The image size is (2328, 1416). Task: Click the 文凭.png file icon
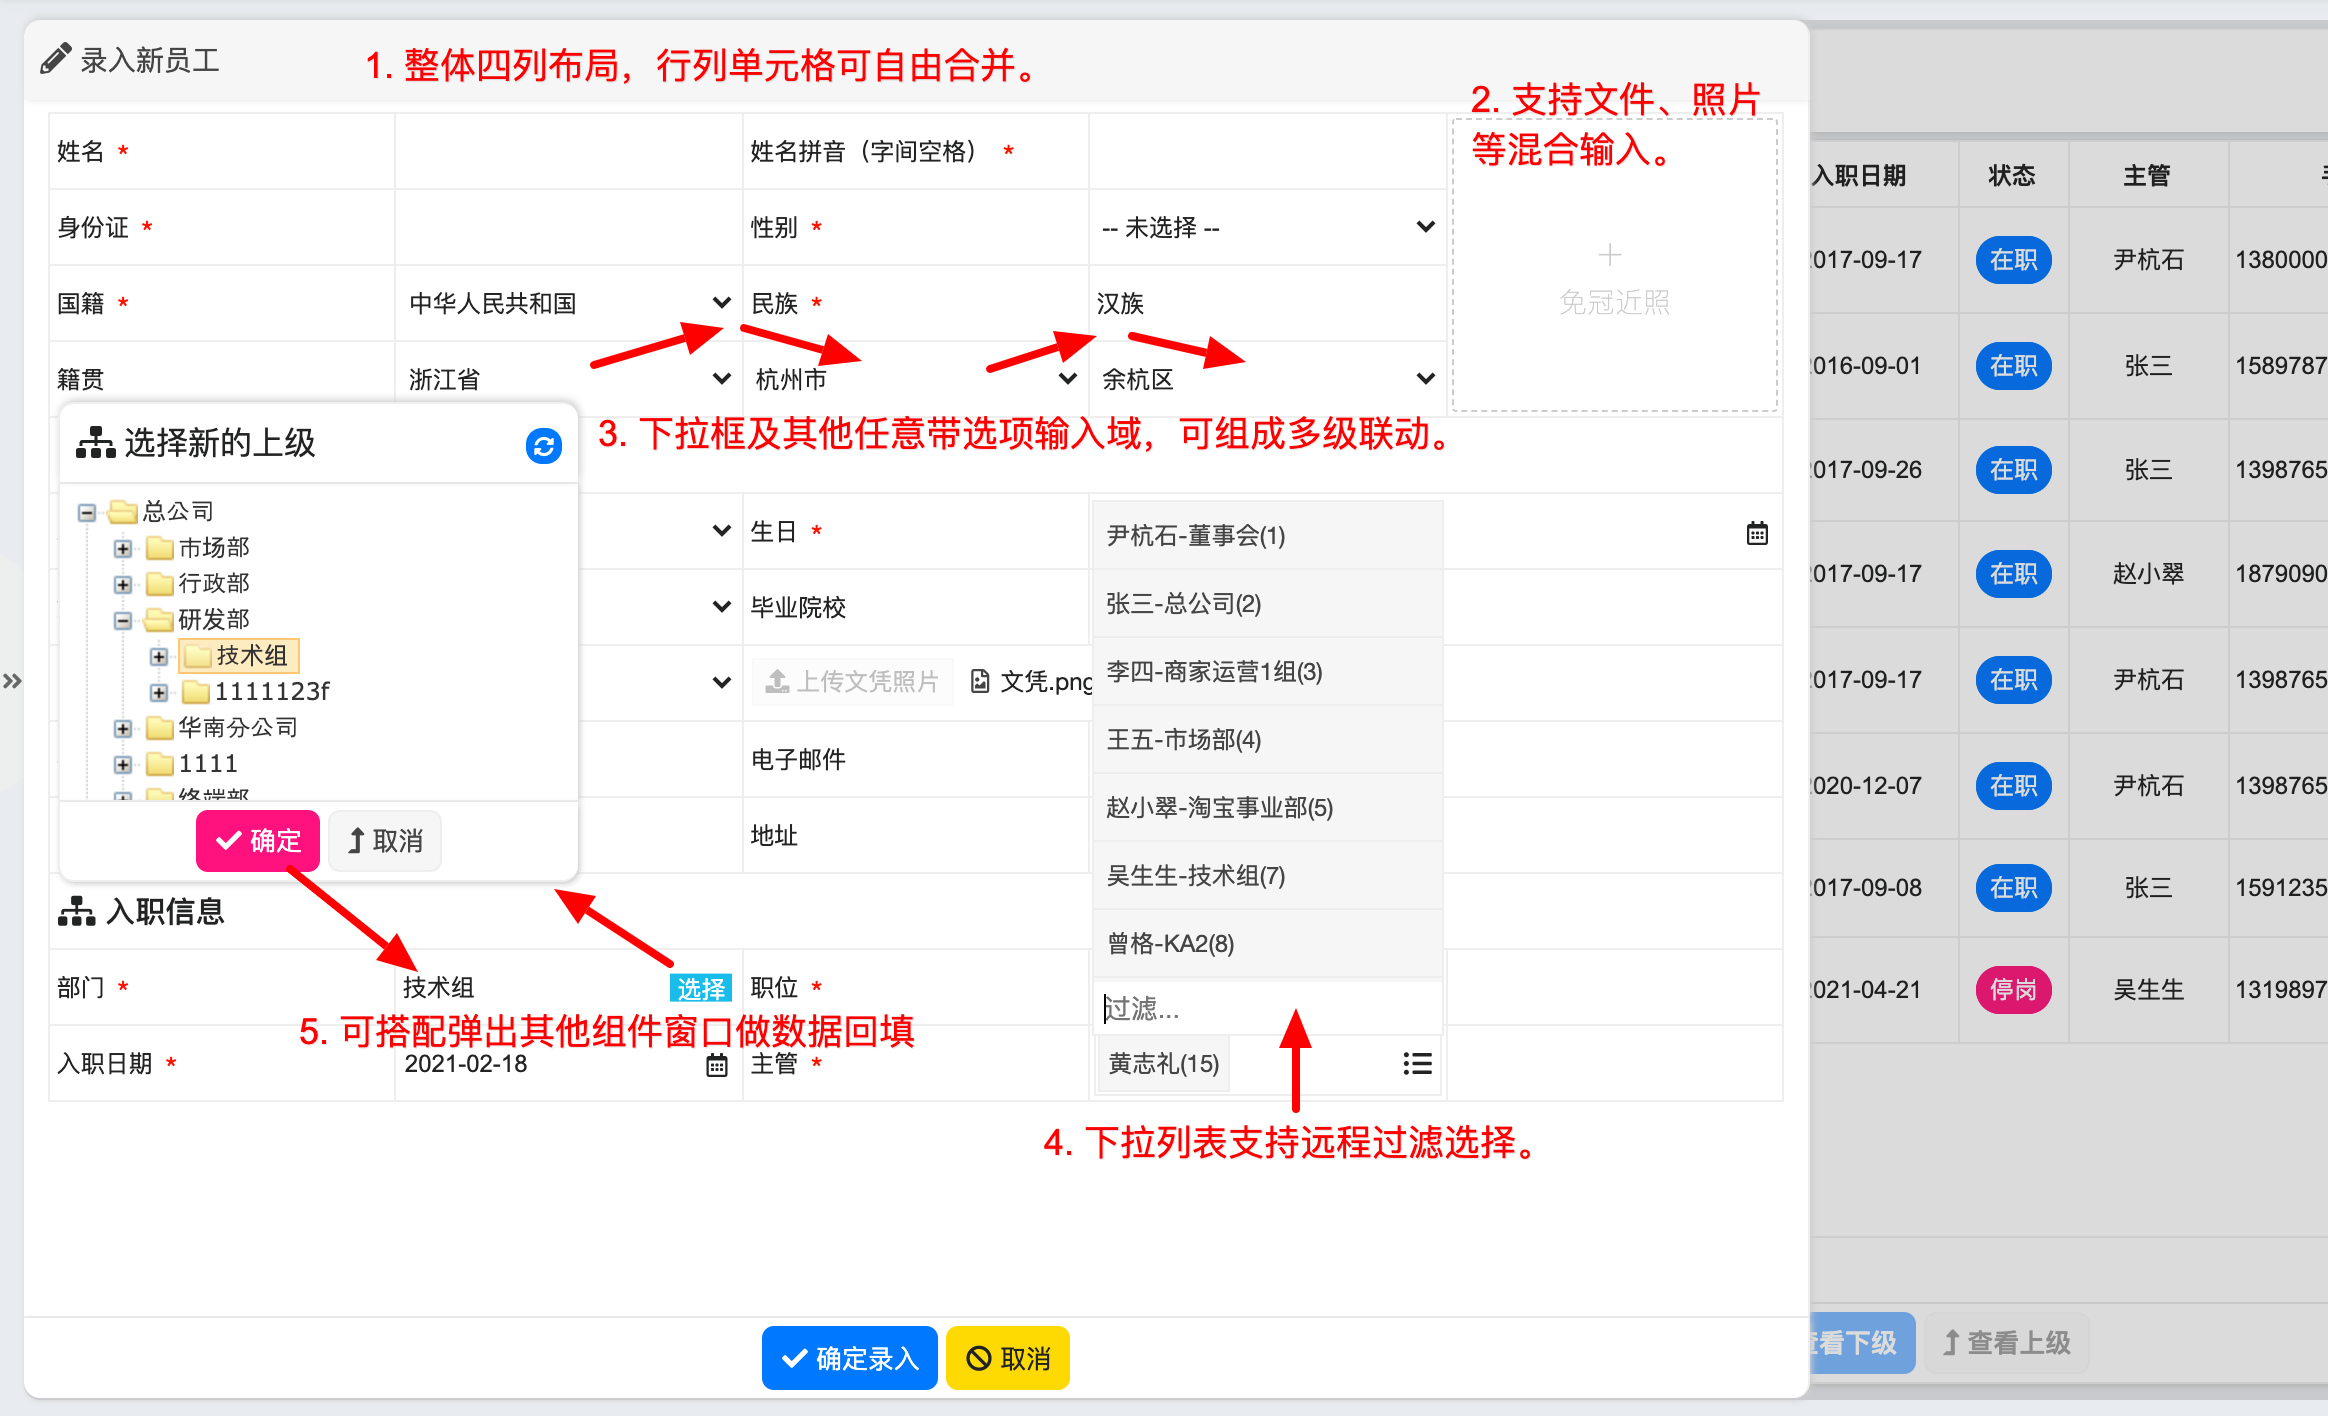coord(980,682)
